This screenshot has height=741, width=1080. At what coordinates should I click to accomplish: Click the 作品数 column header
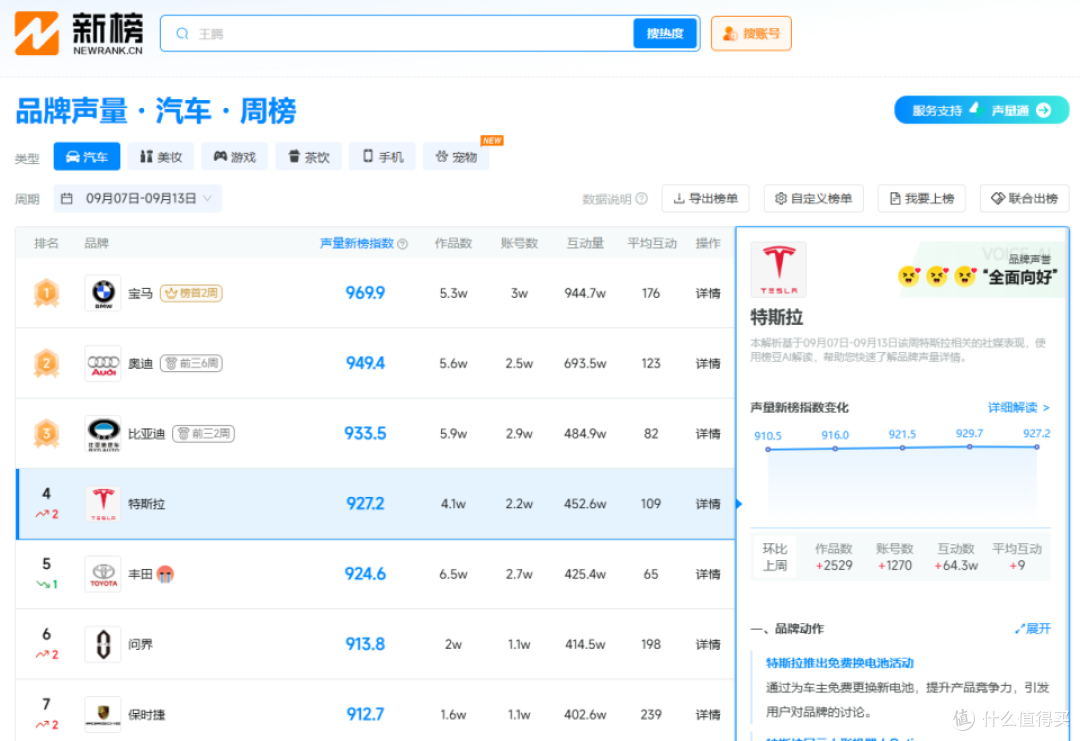pyautogui.click(x=453, y=243)
